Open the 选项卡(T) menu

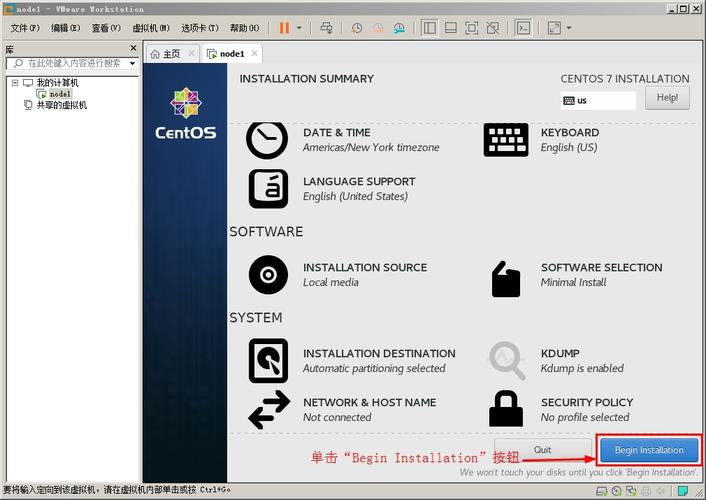(199, 28)
